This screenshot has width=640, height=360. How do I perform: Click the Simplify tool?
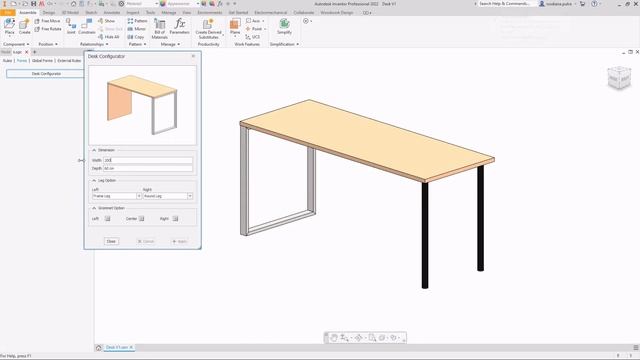[284, 27]
